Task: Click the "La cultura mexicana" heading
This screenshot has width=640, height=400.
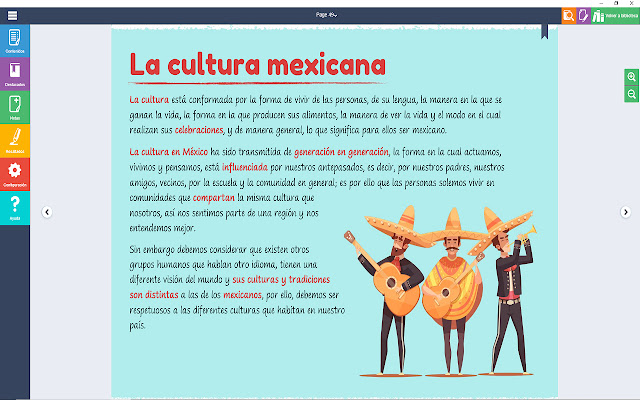Action: (258, 65)
